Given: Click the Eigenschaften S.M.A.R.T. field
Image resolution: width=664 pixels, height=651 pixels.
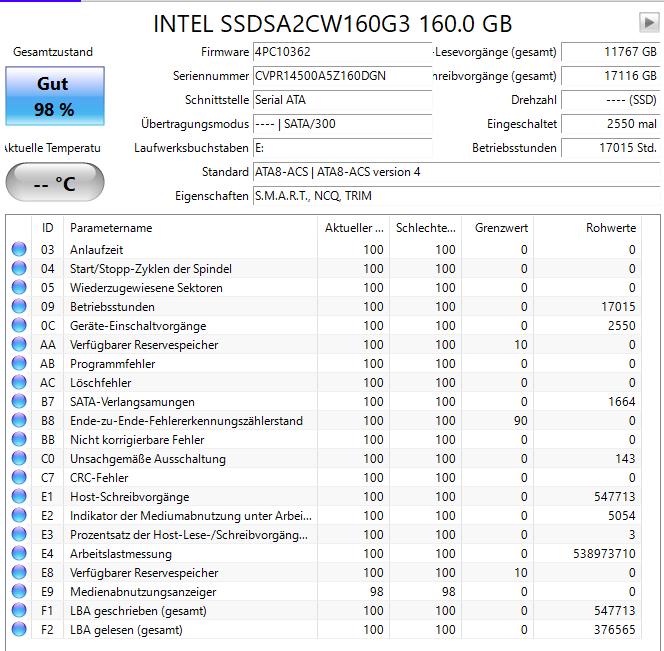Looking at the screenshot, I should tap(455, 196).
